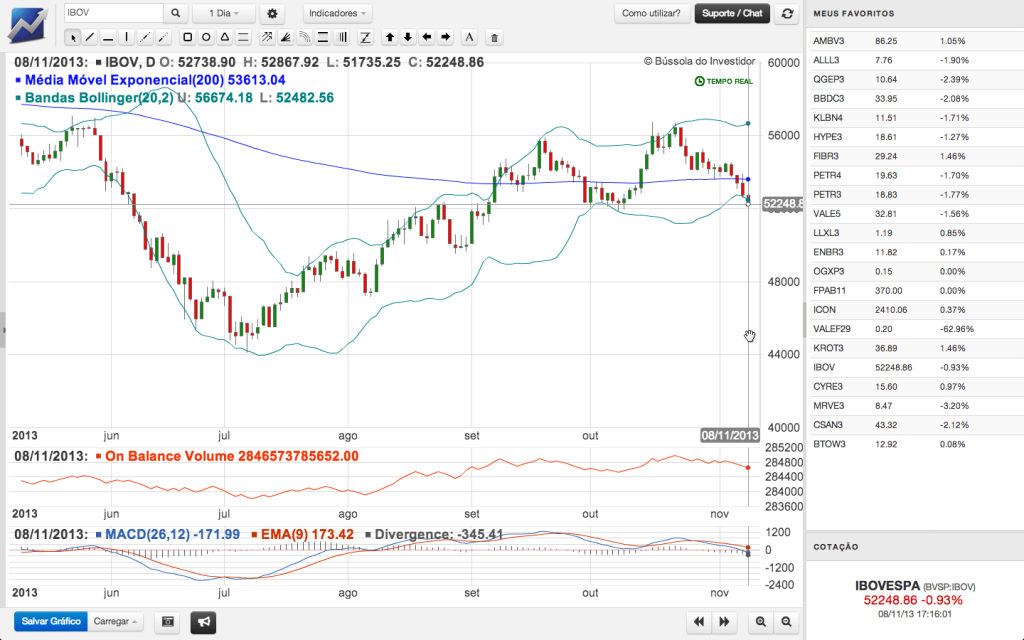
Task: Zoom in on the chart
Action: pos(761,622)
